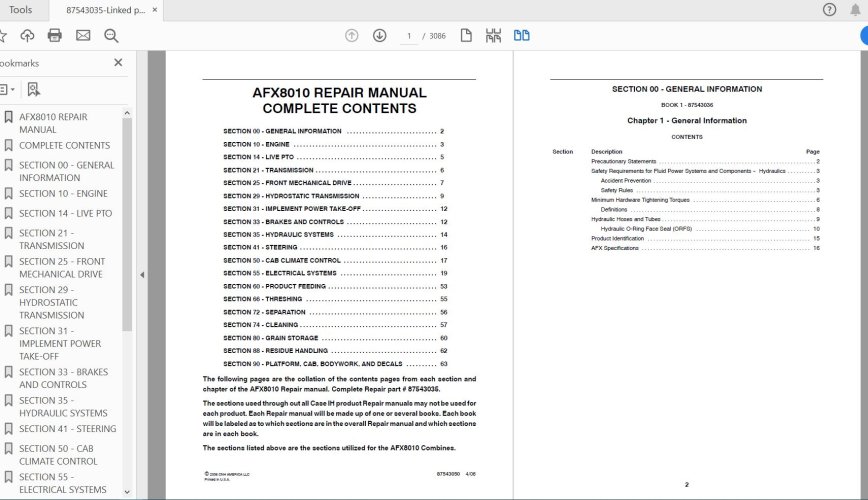868x500 pixels.
Task: Open the Tools tab
Action: tap(20, 10)
